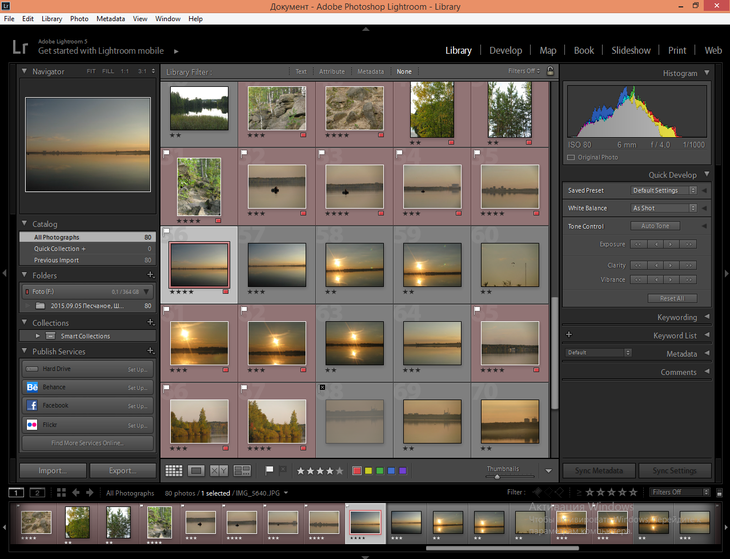Expand the Keywording panel
The width and height of the screenshot is (730, 559).
pos(676,317)
